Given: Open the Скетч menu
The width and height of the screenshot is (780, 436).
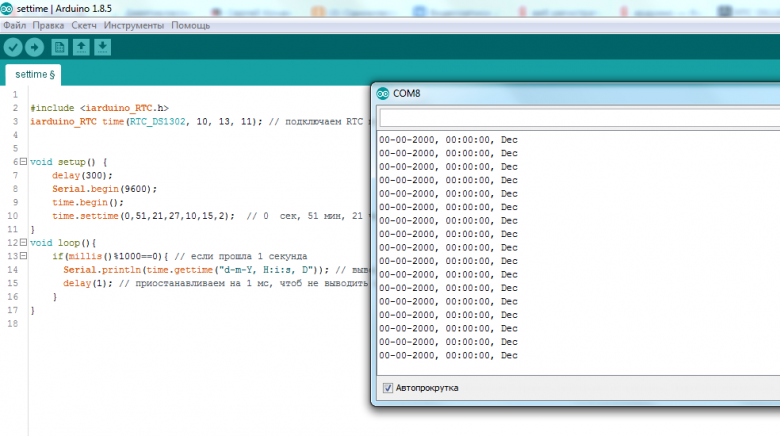Looking at the screenshot, I should 84,25.
